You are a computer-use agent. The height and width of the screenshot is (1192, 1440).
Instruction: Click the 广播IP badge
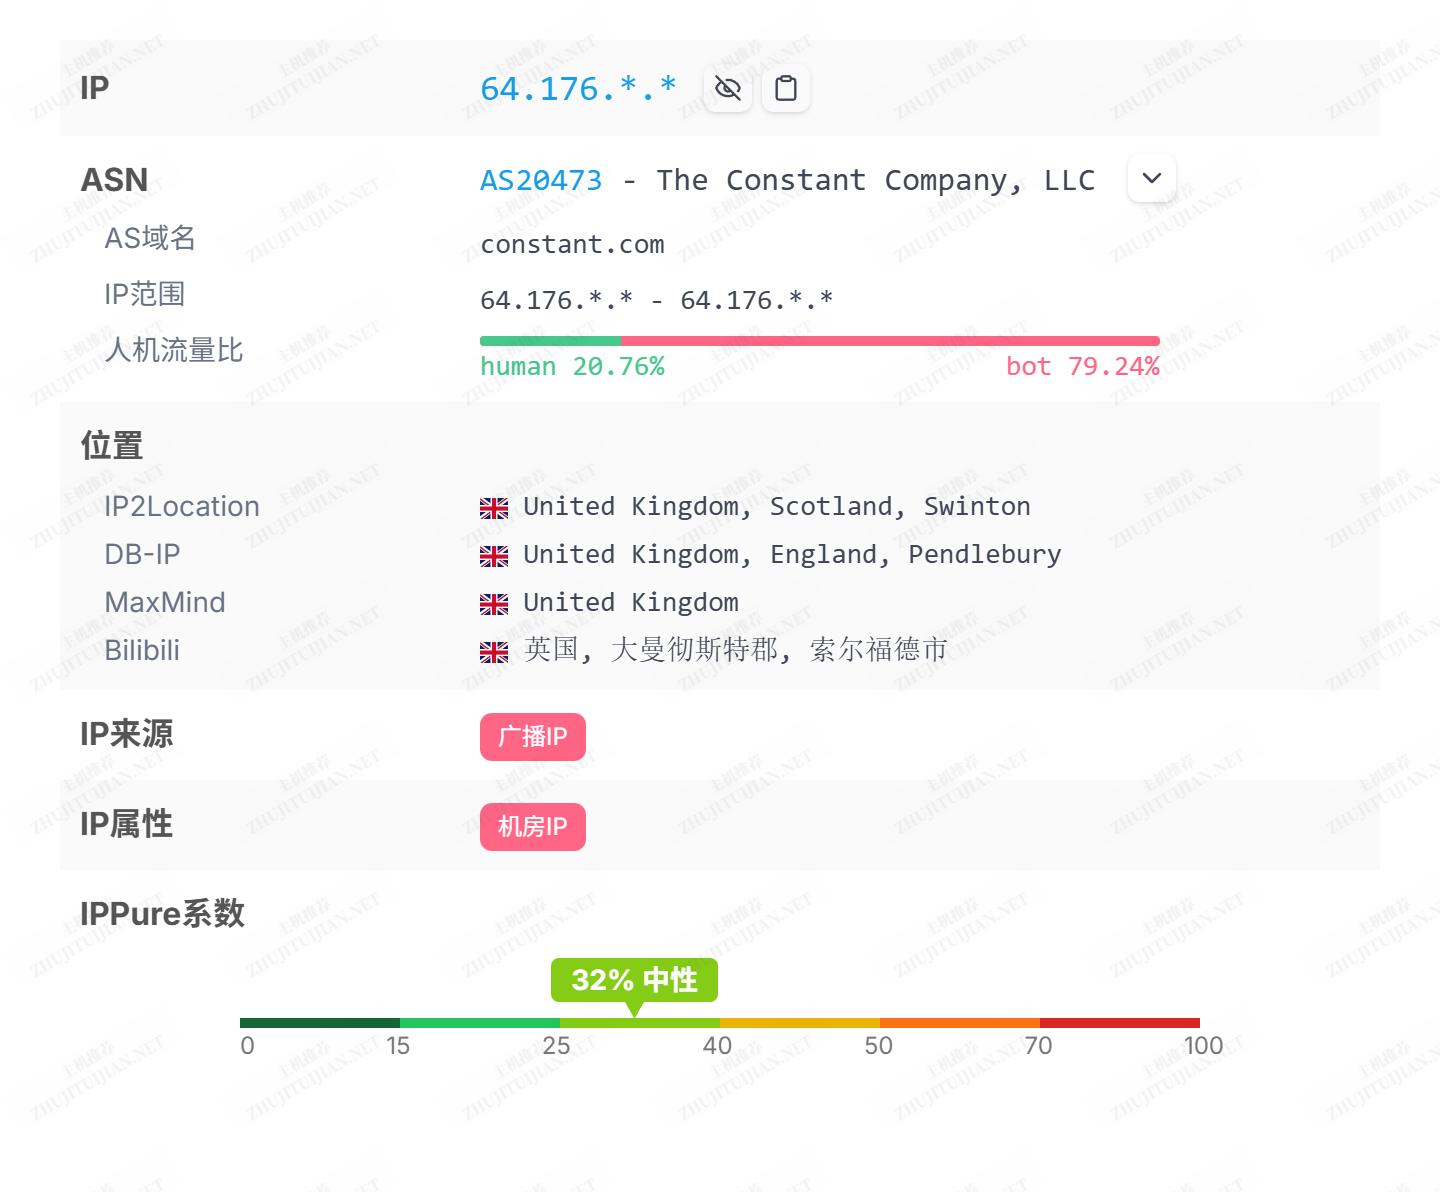(x=532, y=737)
